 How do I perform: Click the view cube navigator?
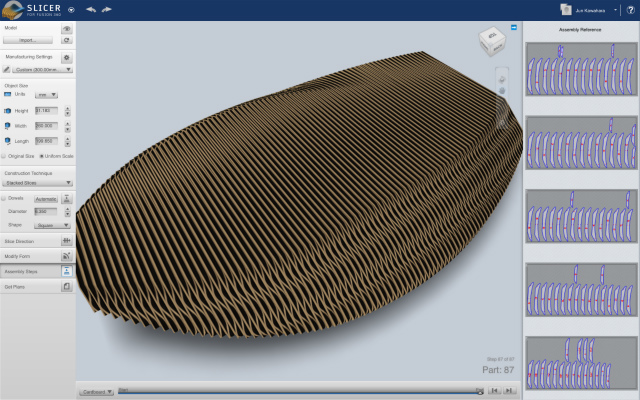click(x=492, y=42)
